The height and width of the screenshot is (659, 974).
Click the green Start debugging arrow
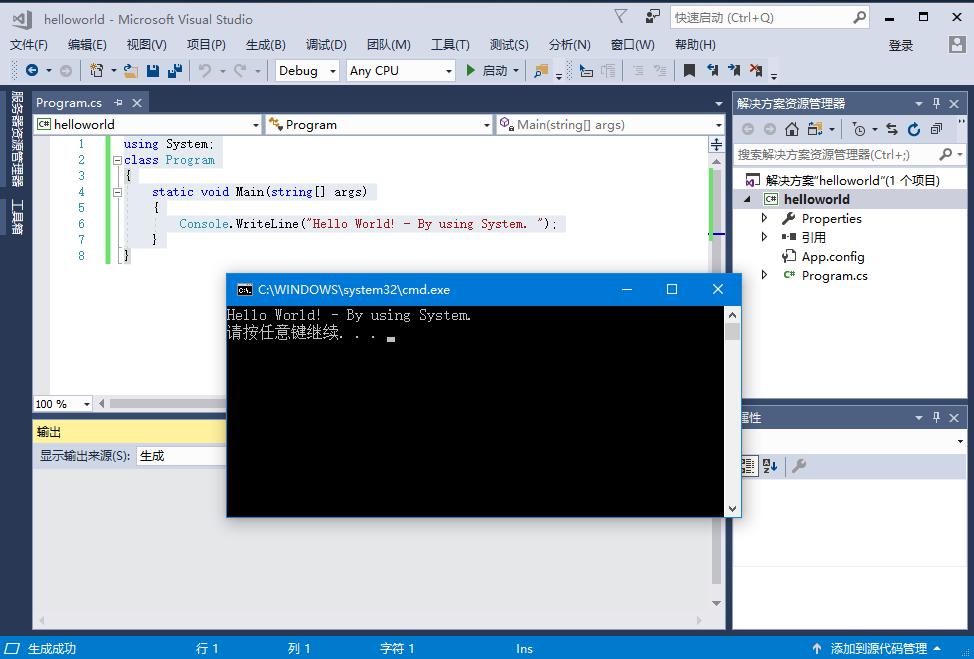471,71
